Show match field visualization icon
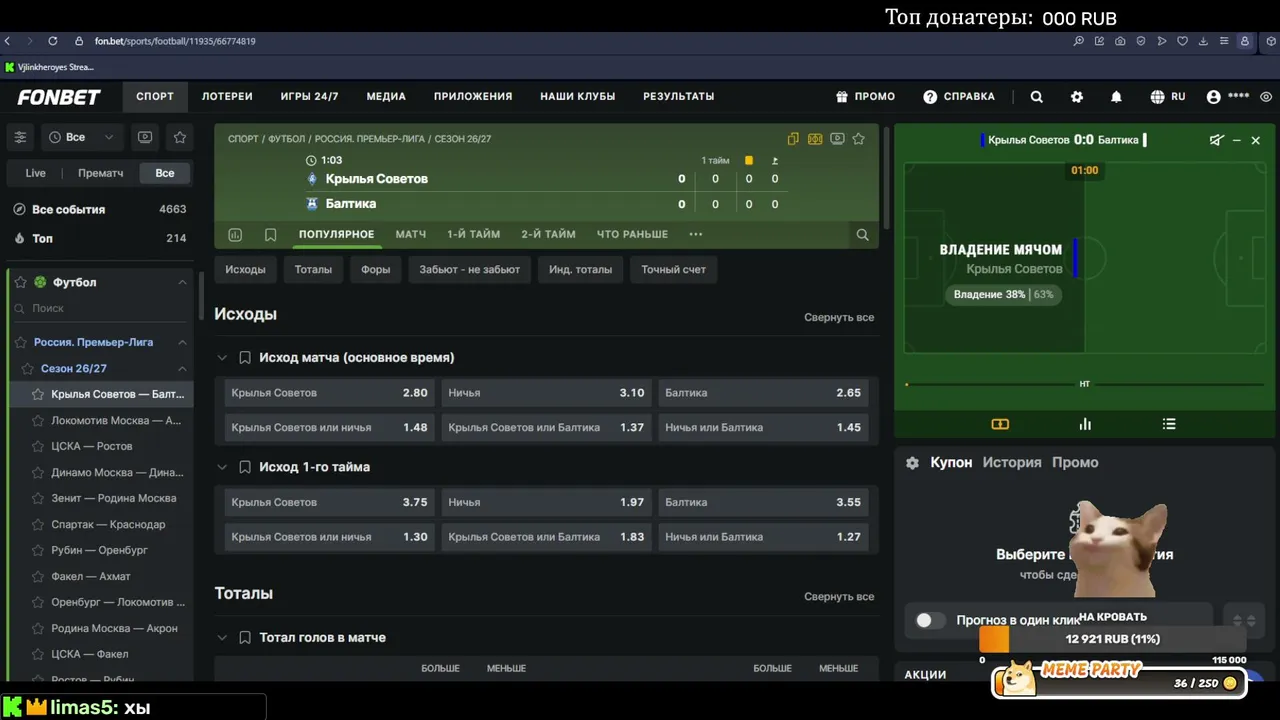 click(x=815, y=139)
